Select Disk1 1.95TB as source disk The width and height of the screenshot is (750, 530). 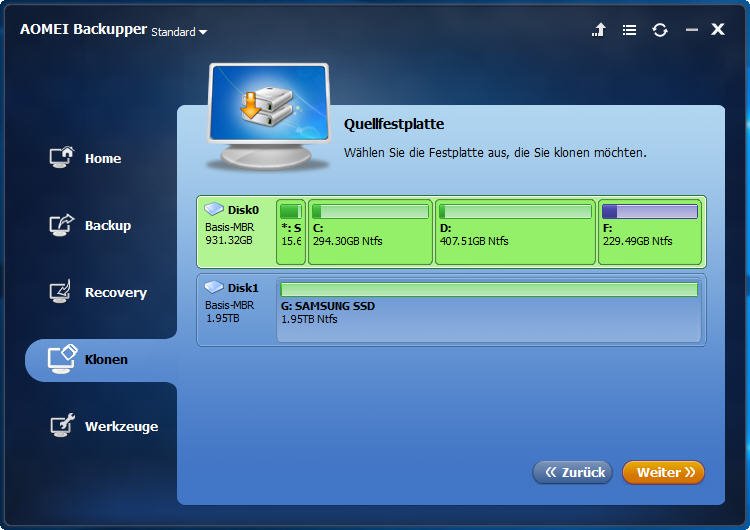[x=451, y=310]
